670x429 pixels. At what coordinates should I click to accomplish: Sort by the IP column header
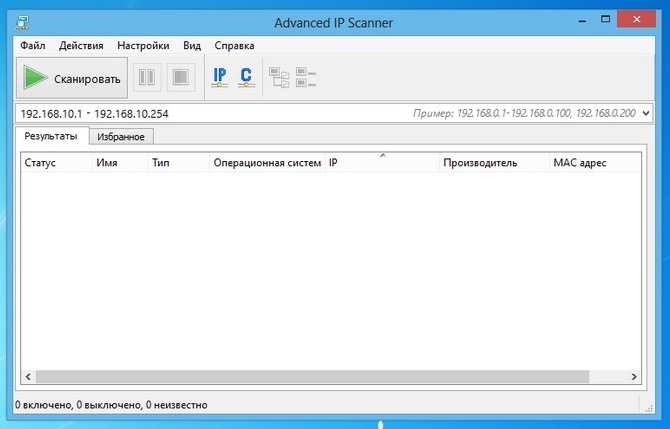click(x=382, y=163)
